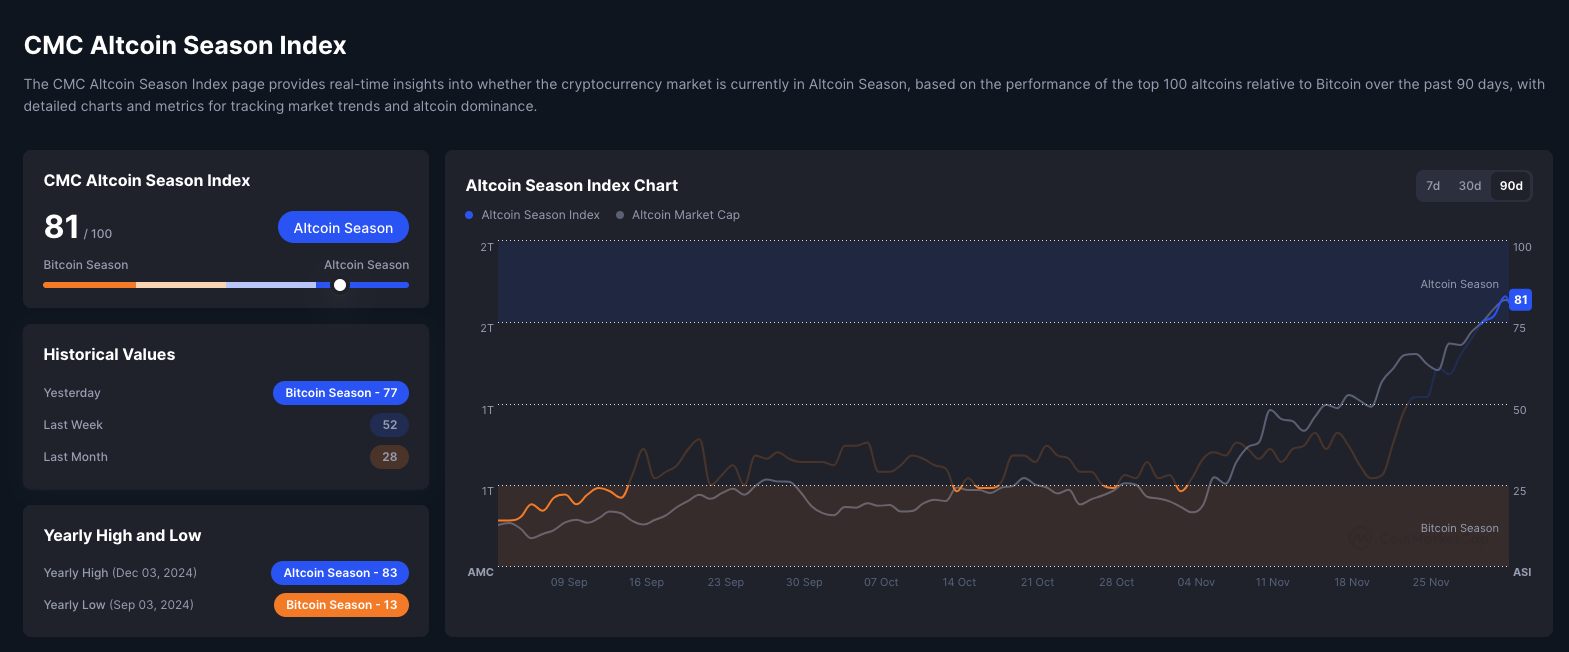Toggle the Altcoin Season Index legend series

coord(533,215)
